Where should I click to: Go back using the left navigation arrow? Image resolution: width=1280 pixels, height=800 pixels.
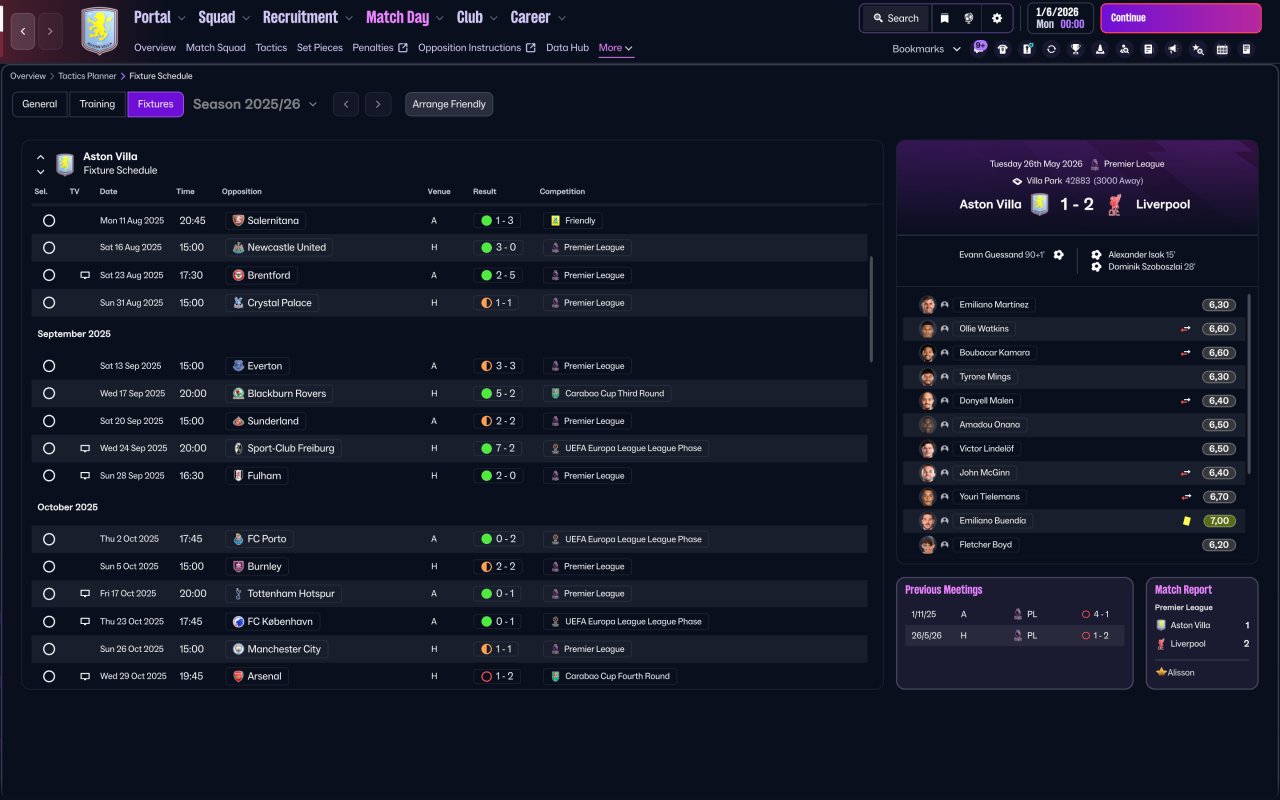[23, 31]
